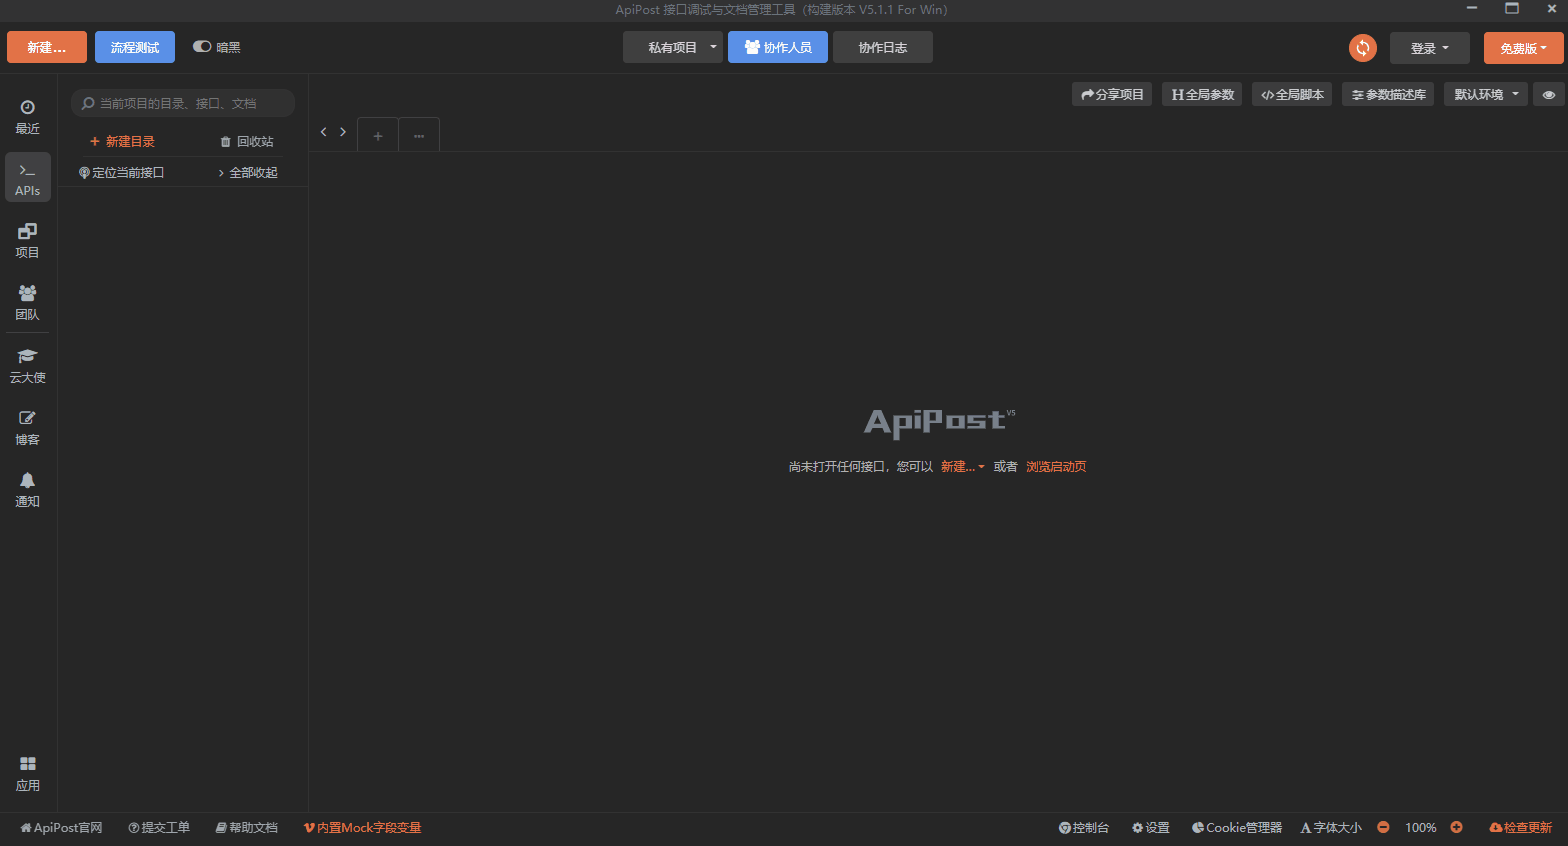Click the orange sync refresh icon

(x=1362, y=48)
